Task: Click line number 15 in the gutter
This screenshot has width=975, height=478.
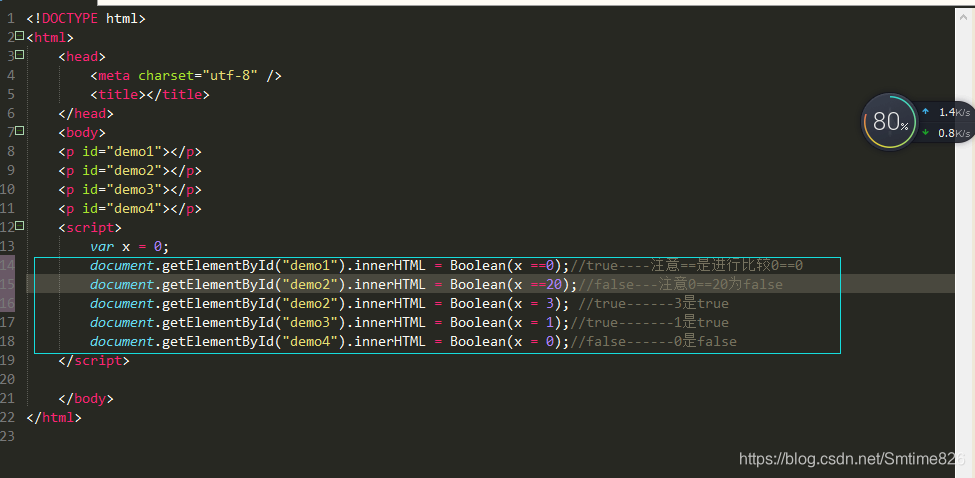Action: click(x=7, y=284)
